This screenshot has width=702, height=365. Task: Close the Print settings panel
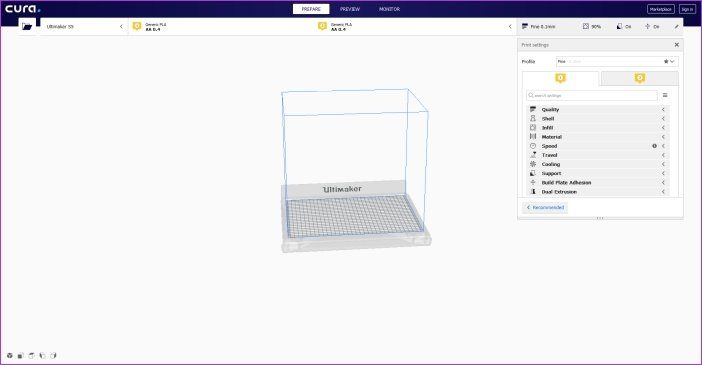click(x=676, y=45)
